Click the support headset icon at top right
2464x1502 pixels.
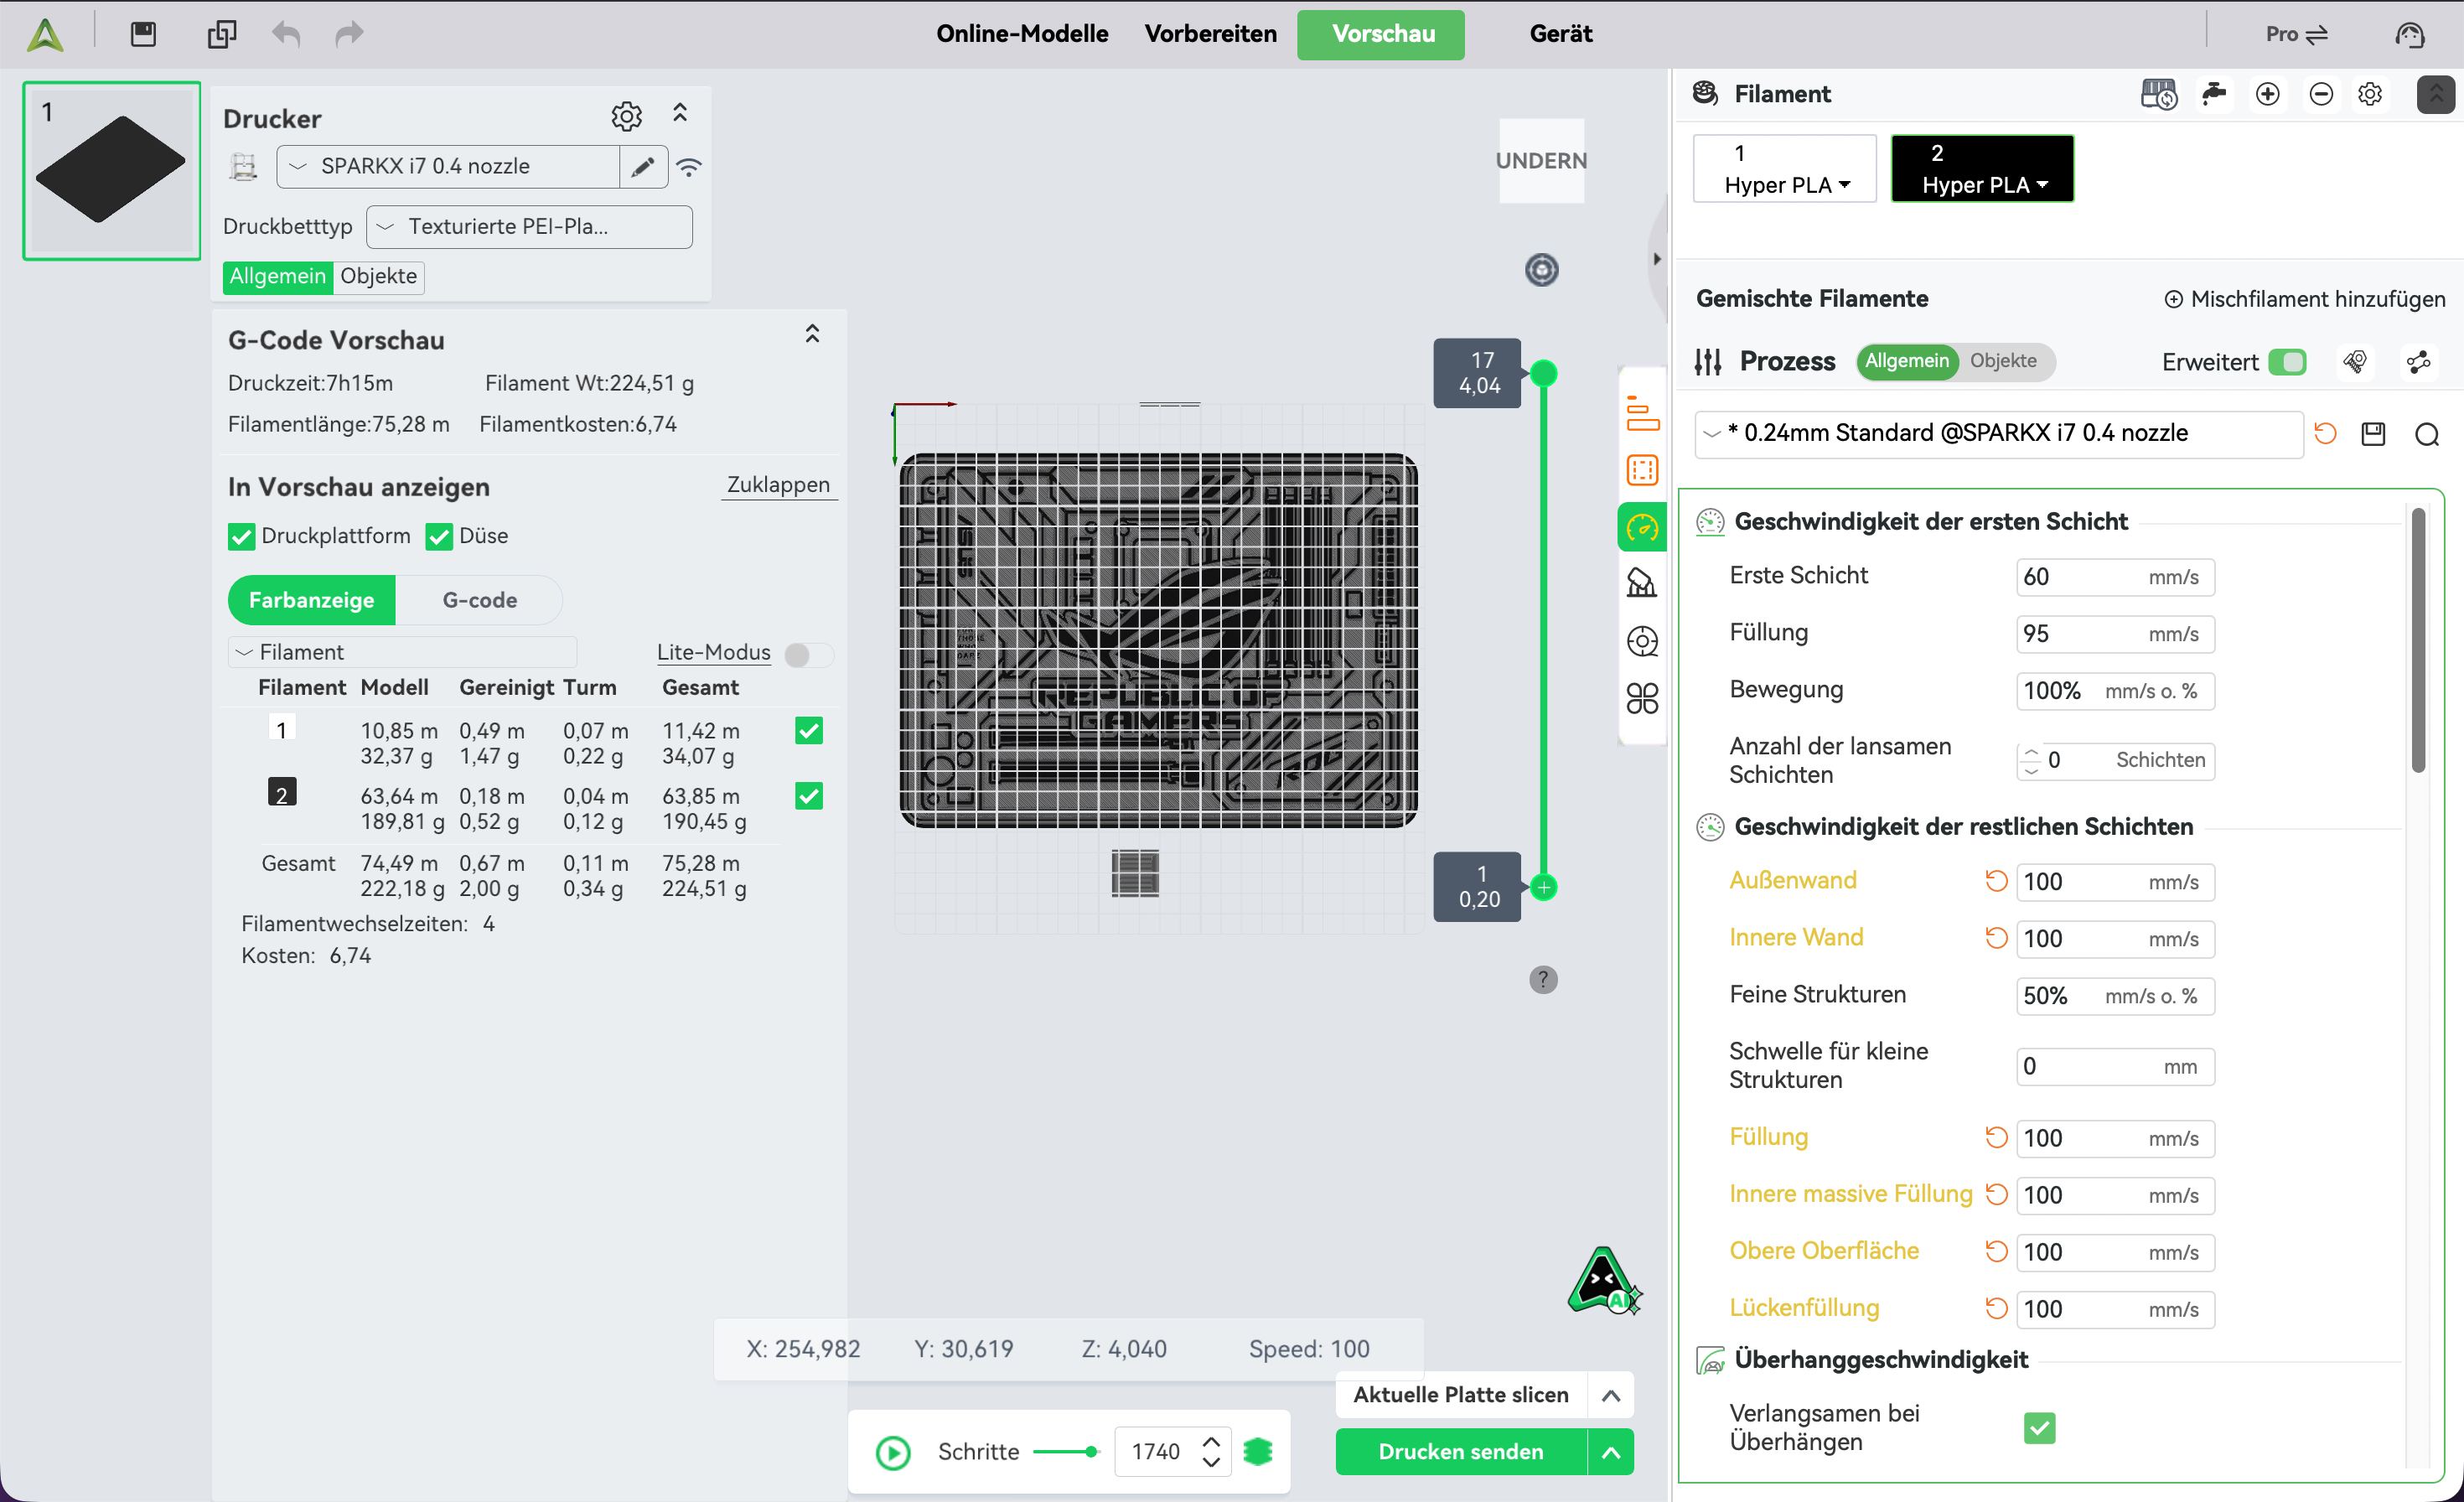(2410, 35)
